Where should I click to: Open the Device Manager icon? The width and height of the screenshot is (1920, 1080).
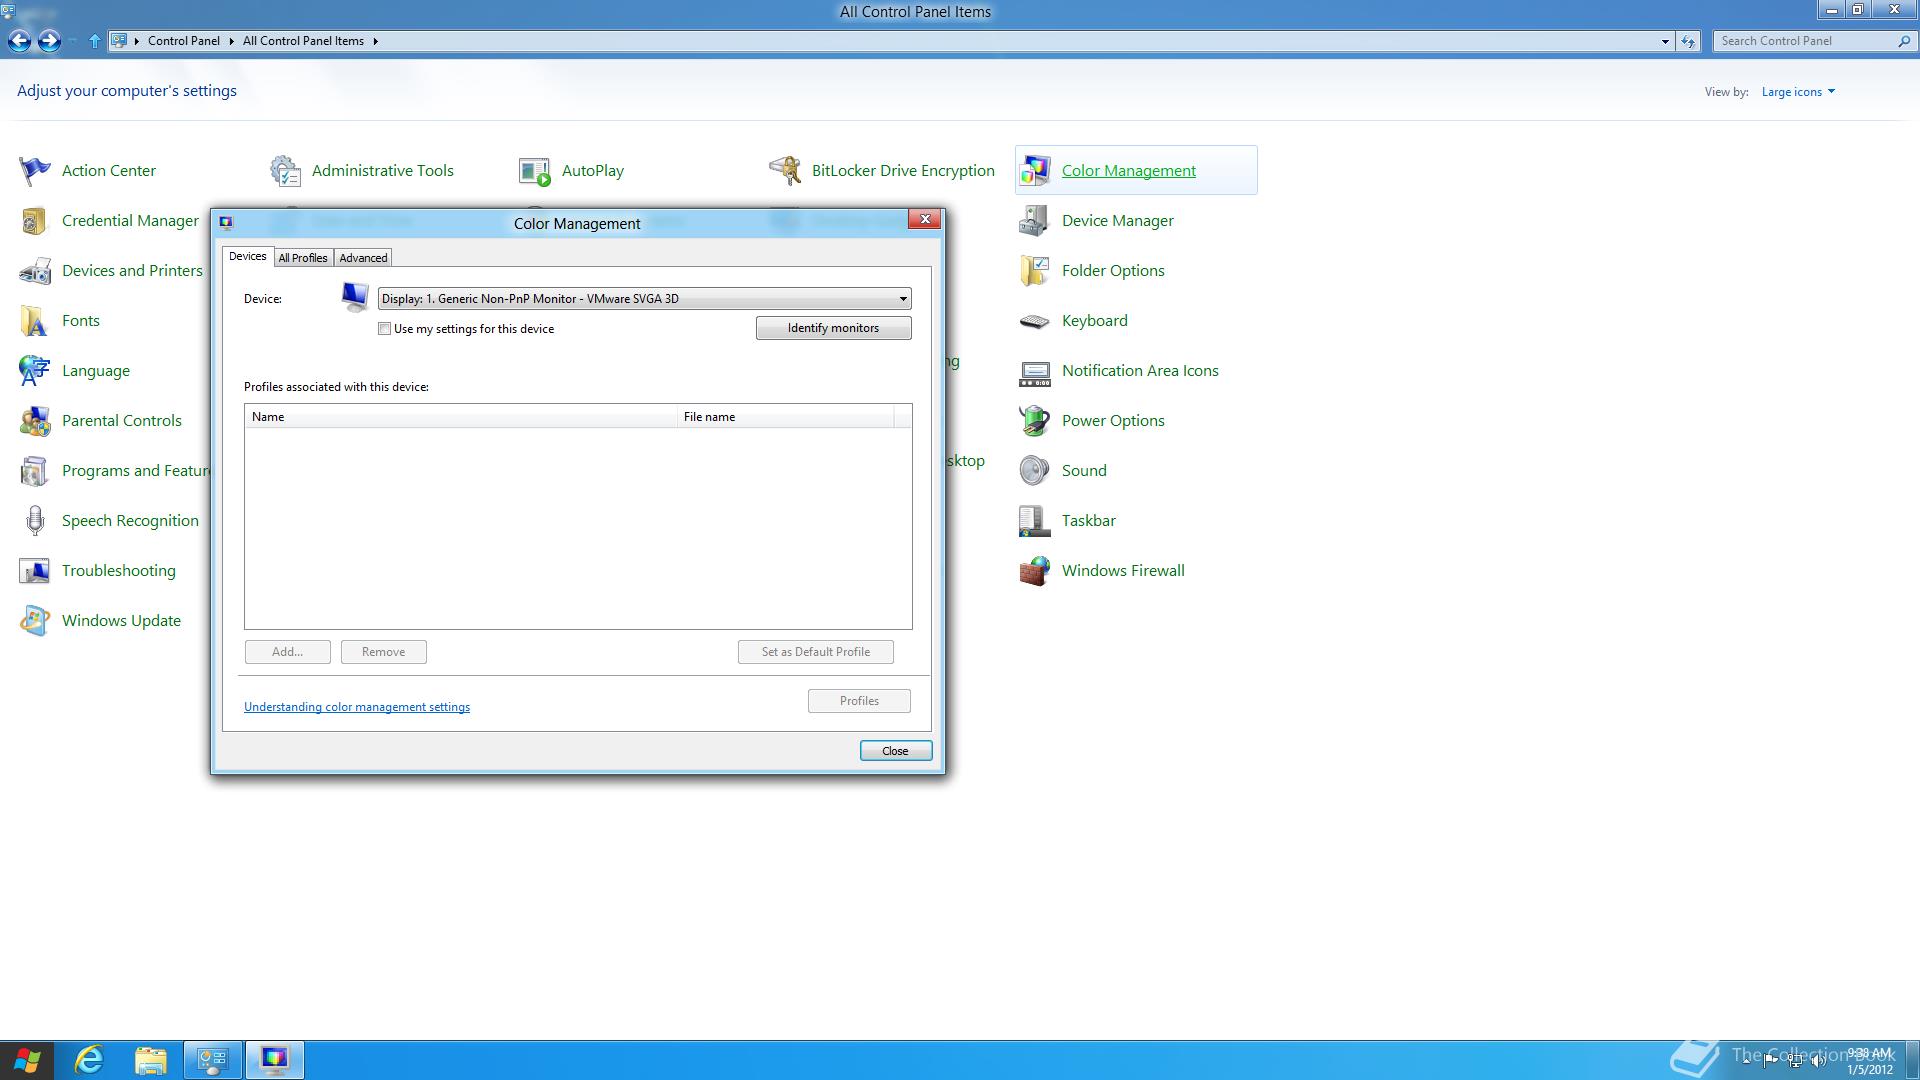pos(1034,221)
